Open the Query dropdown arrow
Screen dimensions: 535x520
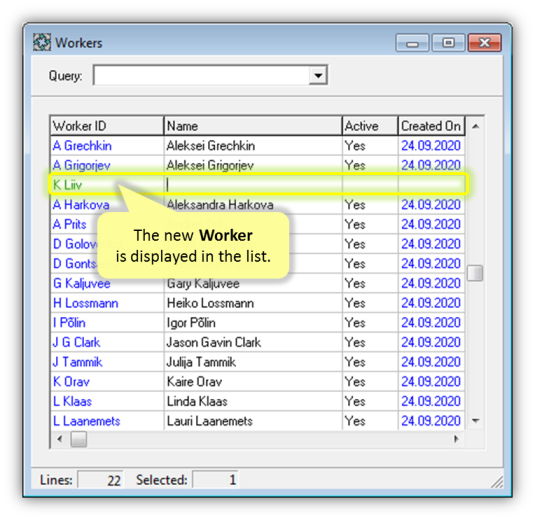pos(318,75)
